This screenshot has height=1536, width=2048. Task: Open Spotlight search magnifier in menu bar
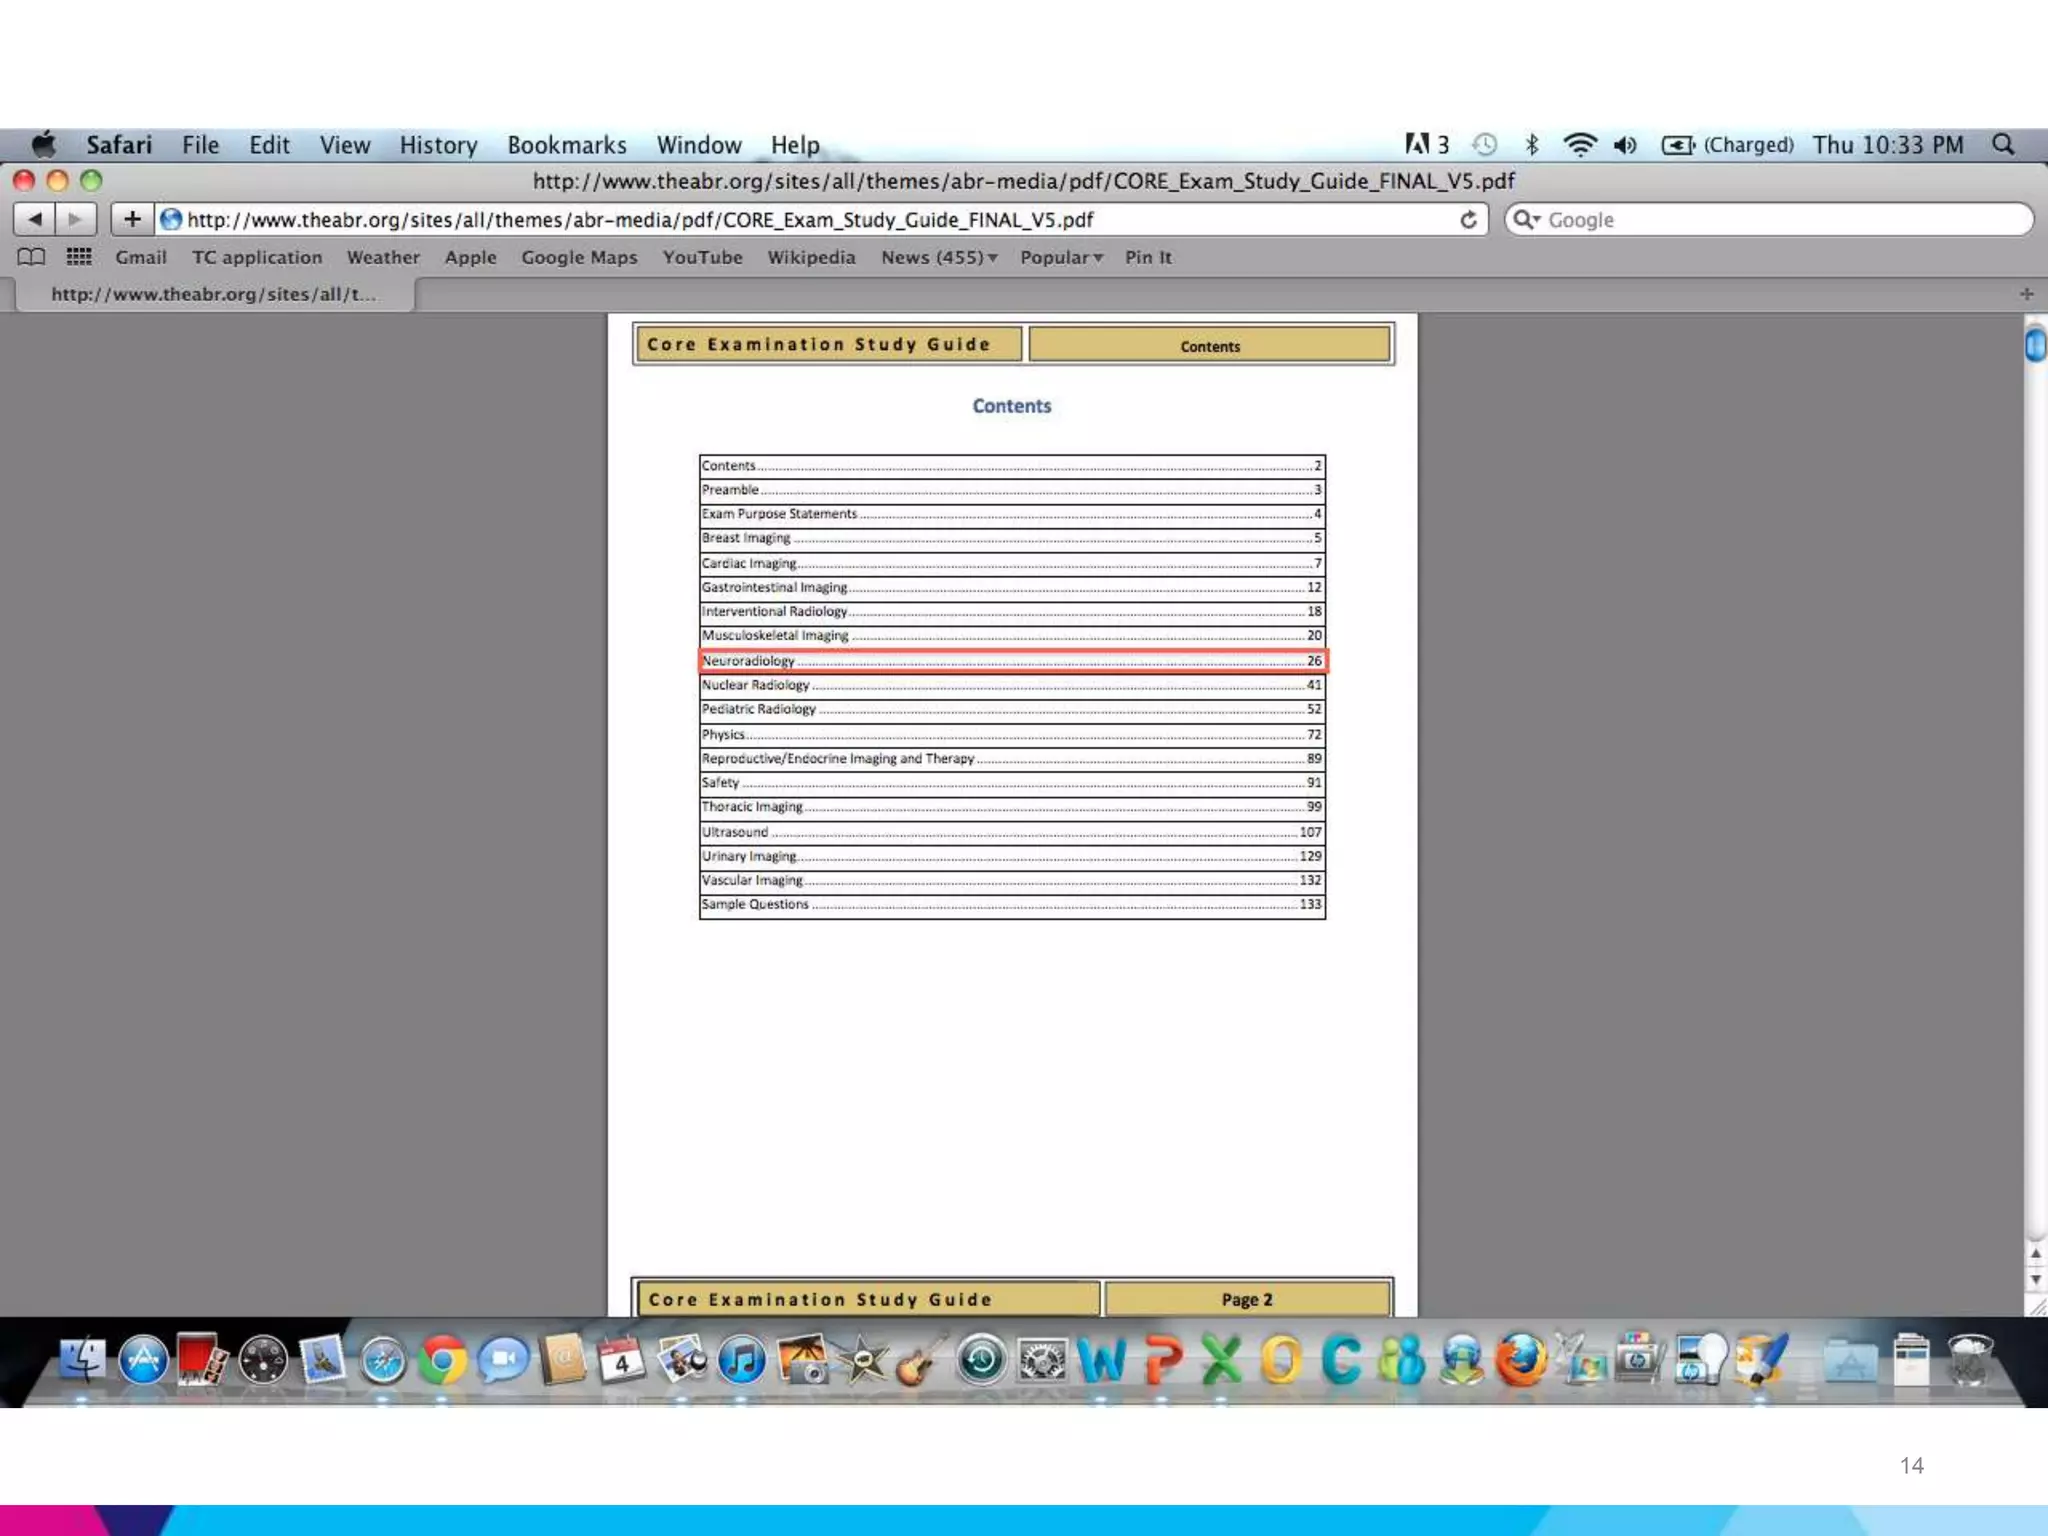pyautogui.click(x=2003, y=145)
